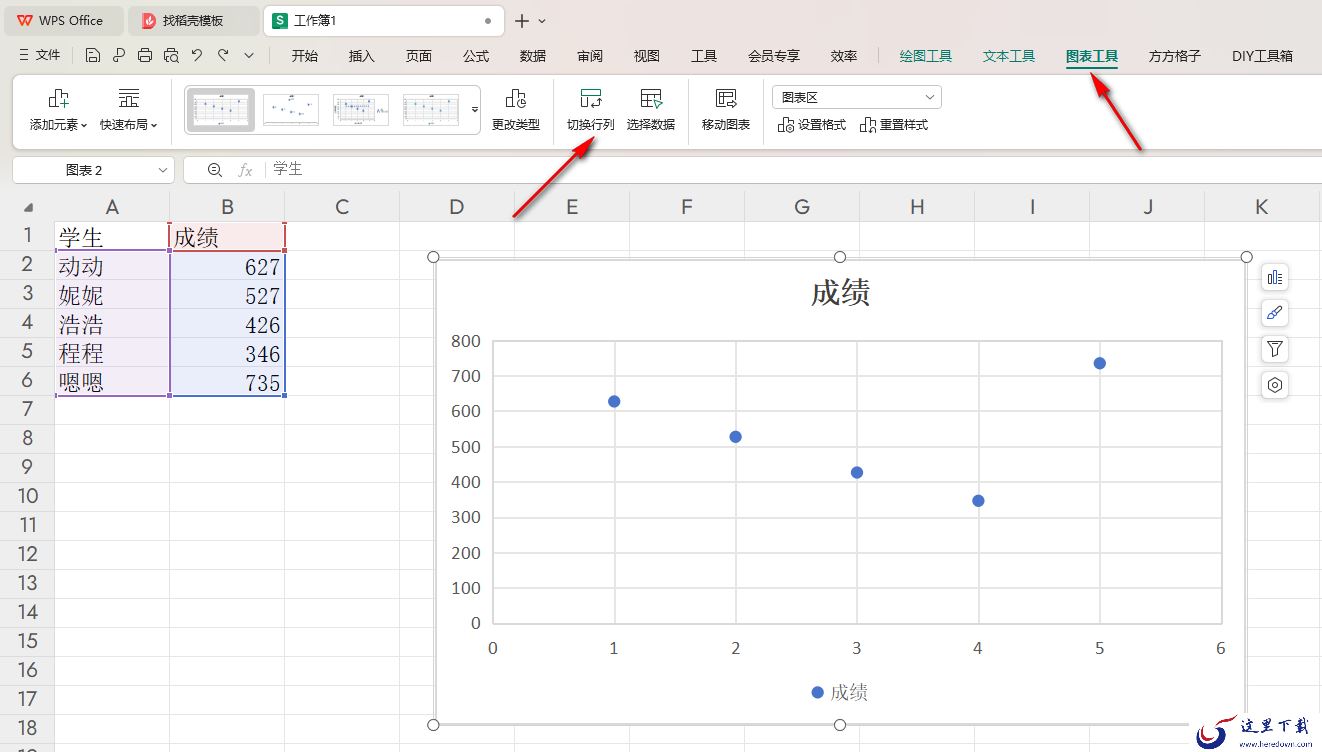Open the 工具 ribbon tab
Viewport: 1322px width, 752px height.
[x=704, y=56]
